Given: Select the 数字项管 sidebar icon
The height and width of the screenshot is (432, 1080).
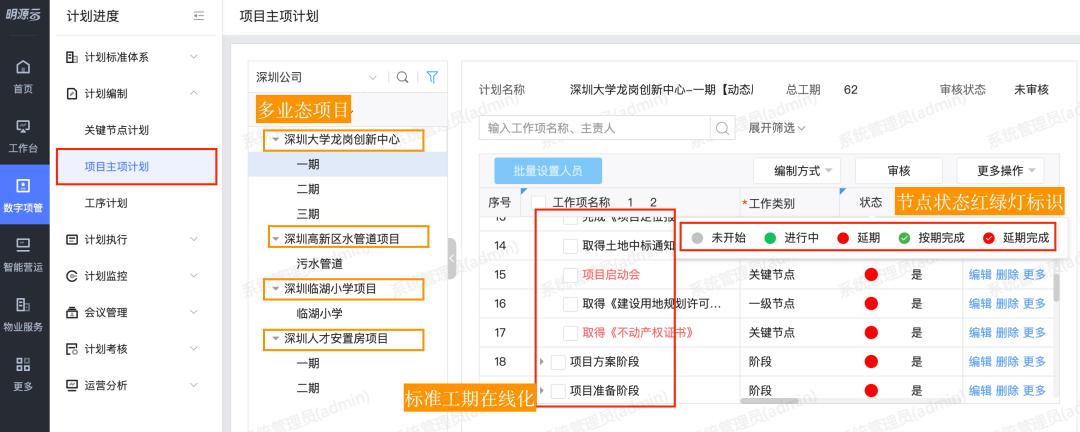Looking at the screenshot, I should click(x=23, y=185).
